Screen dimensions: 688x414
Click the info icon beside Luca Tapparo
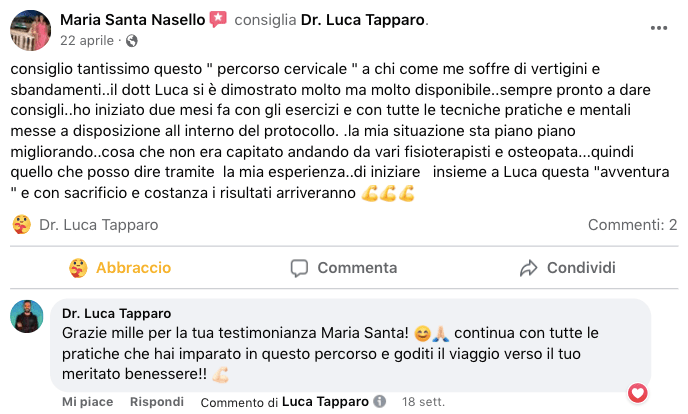[379, 402]
